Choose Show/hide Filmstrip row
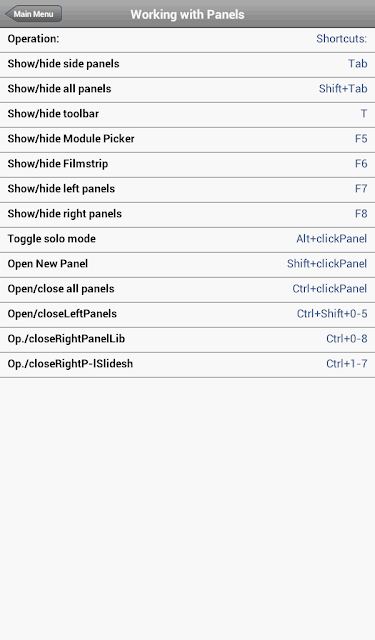This screenshot has width=375, height=640. pyautogui.click(x=187, y=164)
